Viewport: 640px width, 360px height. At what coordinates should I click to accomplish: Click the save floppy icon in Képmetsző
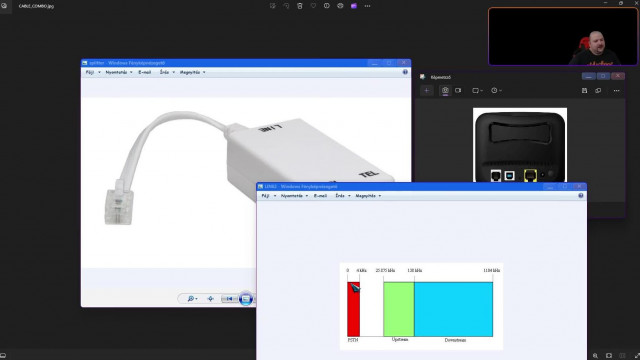coord(584,91)
